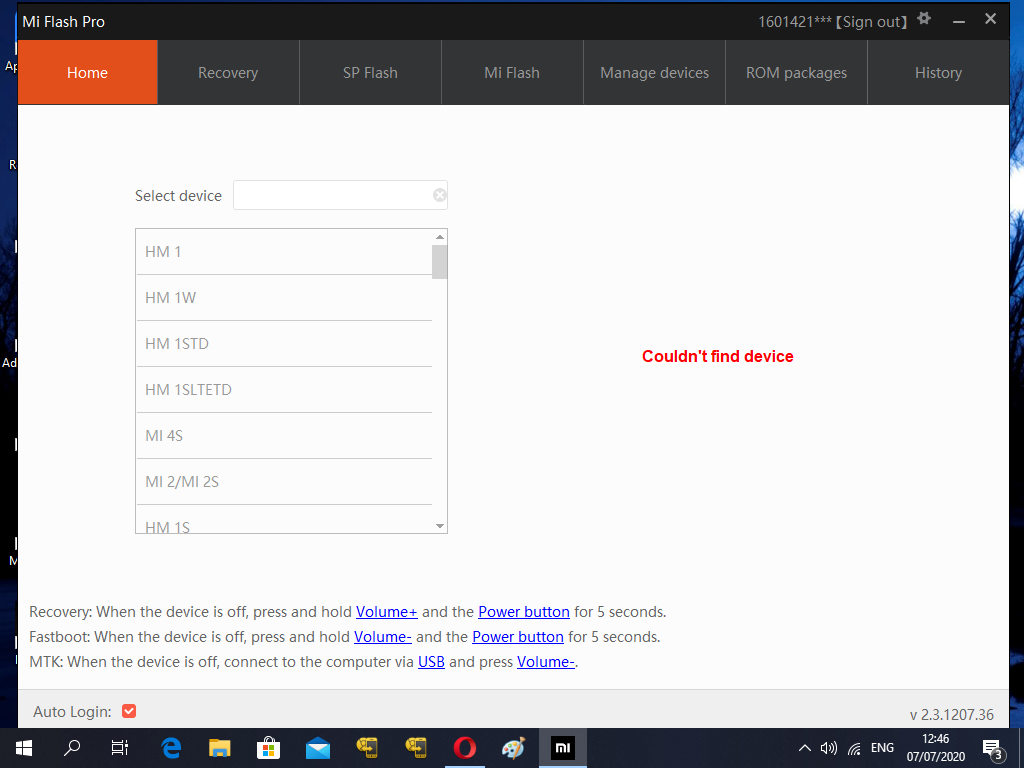Image resolution: width=1024 pixels, height=768 pixels.
Task: Open notification action center
Action: 992,749
